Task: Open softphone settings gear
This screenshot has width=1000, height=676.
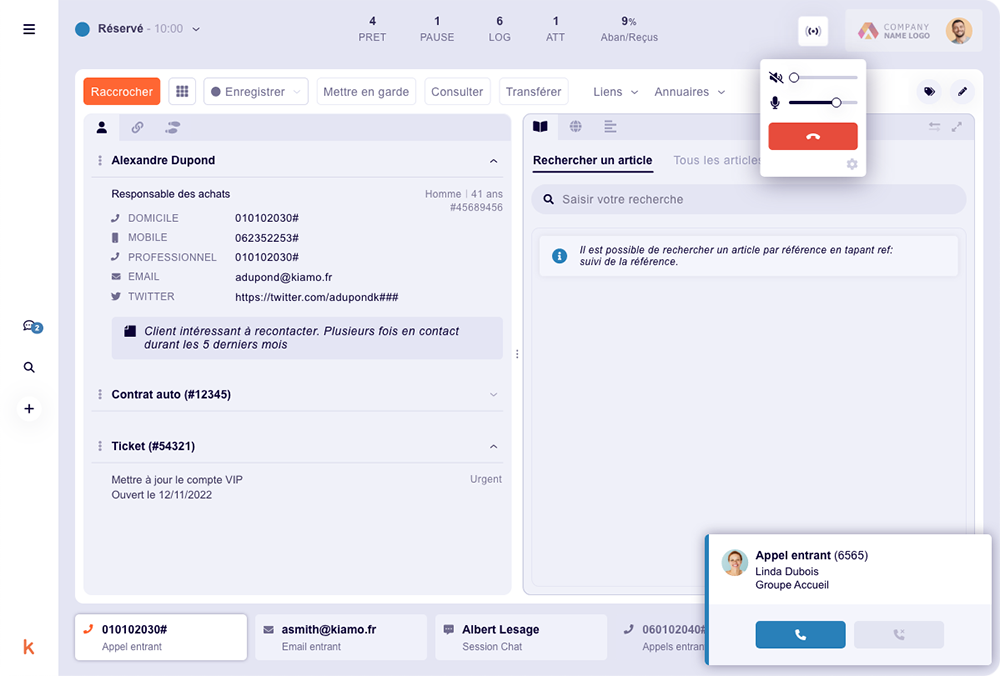Action: (851, 165)
